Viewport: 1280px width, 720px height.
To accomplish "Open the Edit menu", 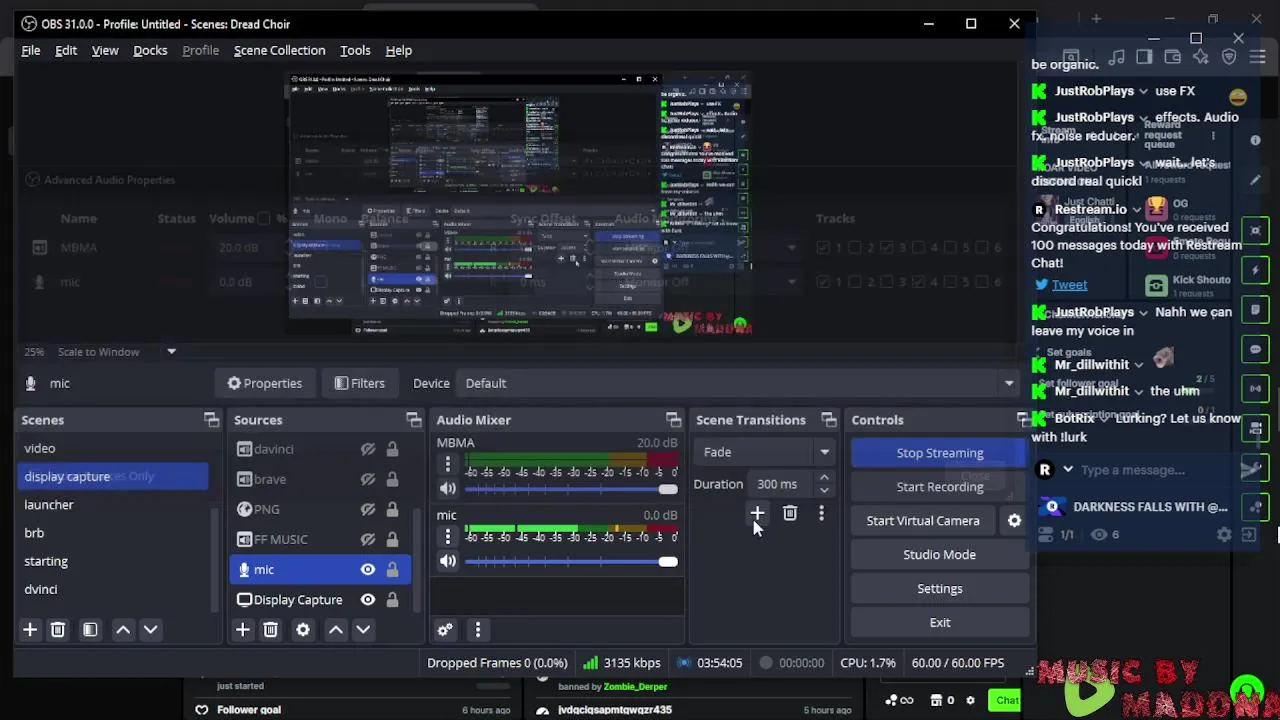I will pyautogui.click(x=66, y=50).
